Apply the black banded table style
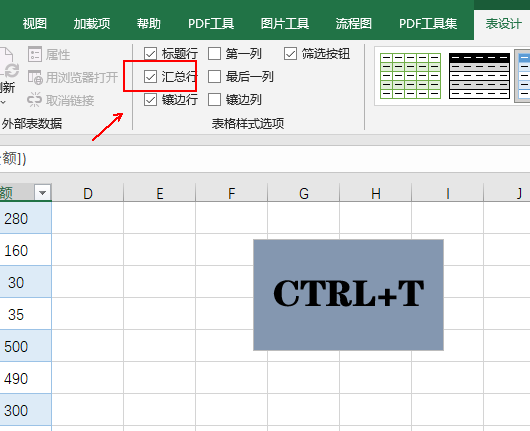 point(479,76)
